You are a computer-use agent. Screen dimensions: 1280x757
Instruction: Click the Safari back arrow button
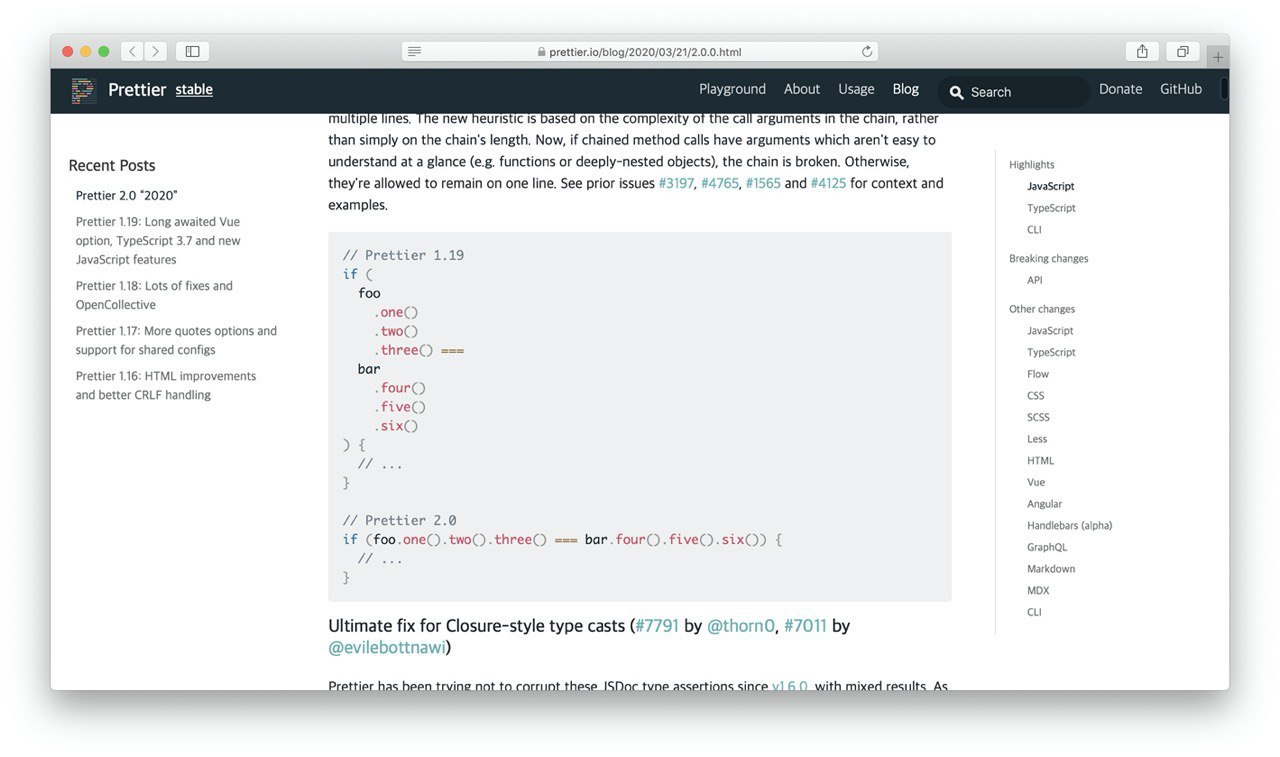132,51
